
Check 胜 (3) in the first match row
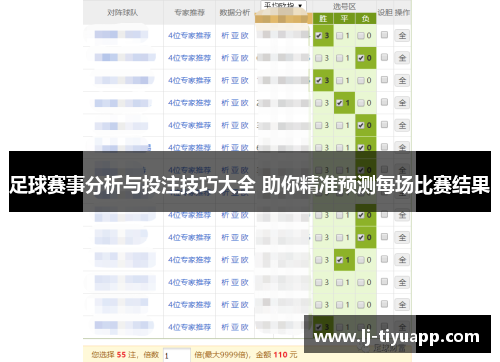pos(319,36)
